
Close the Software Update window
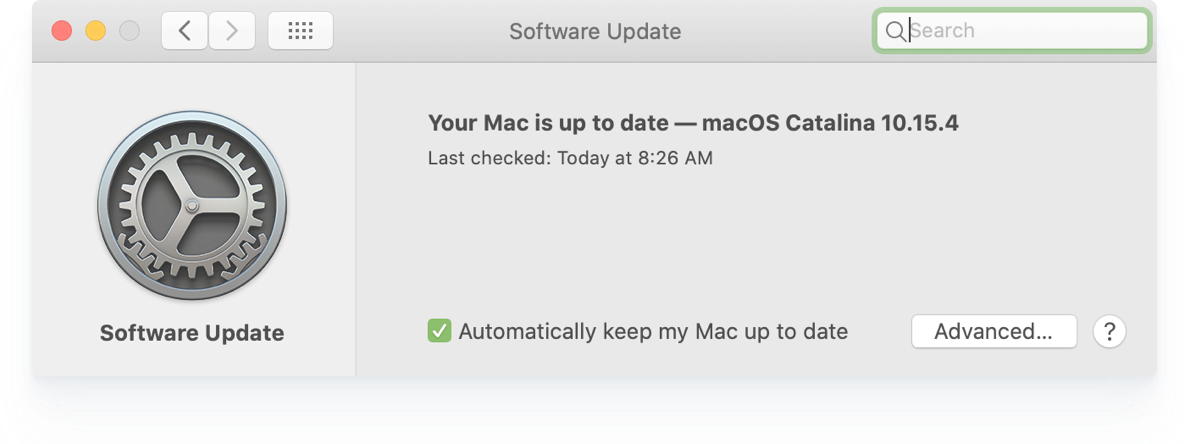pos(62,31)
